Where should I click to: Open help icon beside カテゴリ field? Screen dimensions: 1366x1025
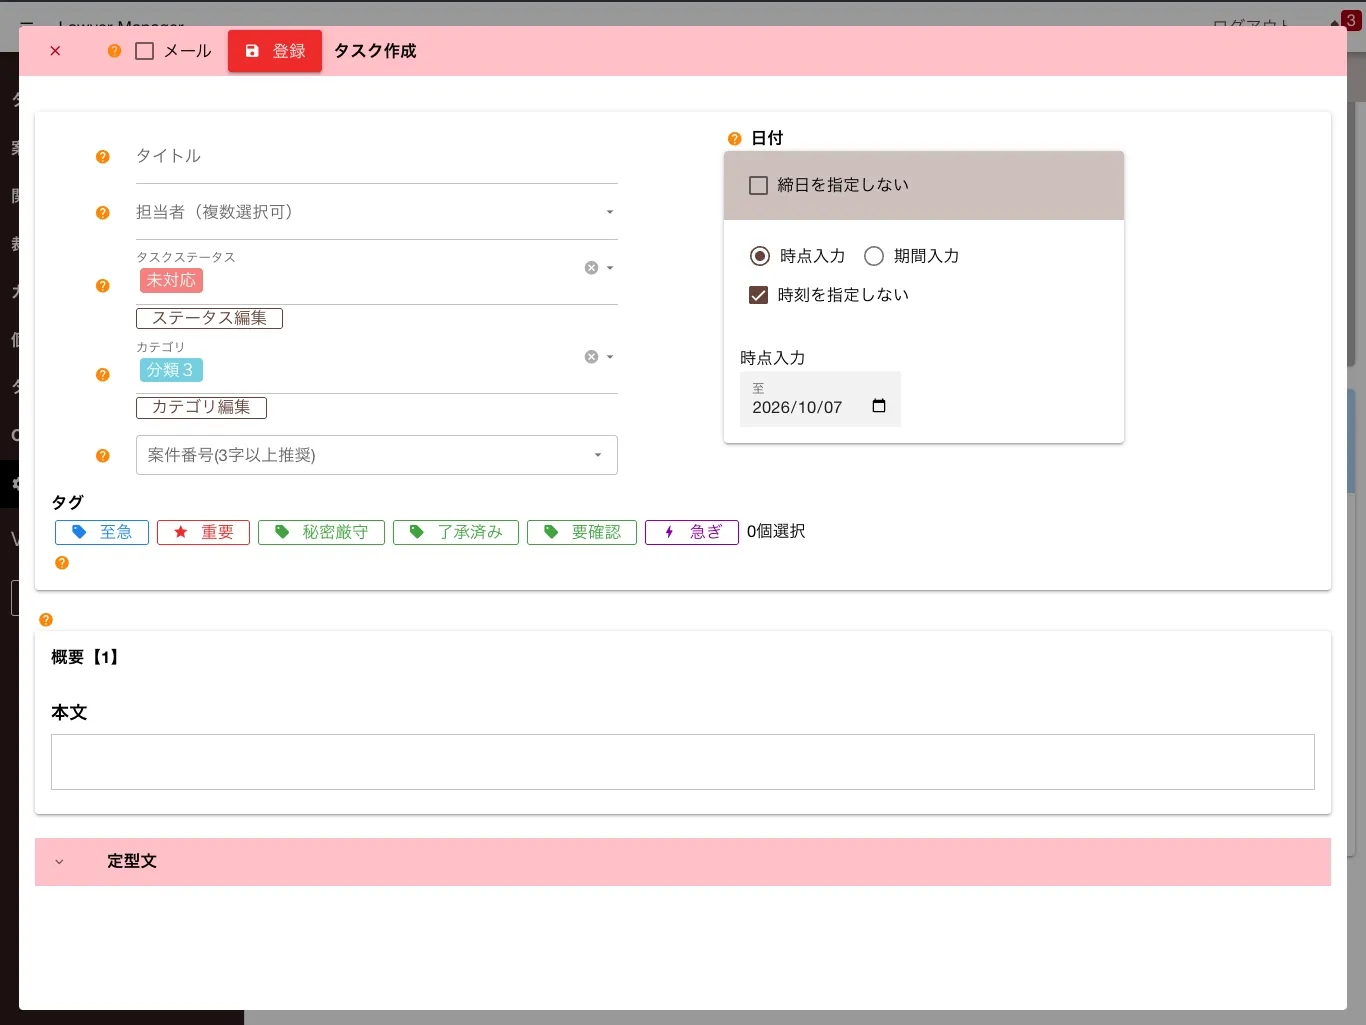click(102, 375)
